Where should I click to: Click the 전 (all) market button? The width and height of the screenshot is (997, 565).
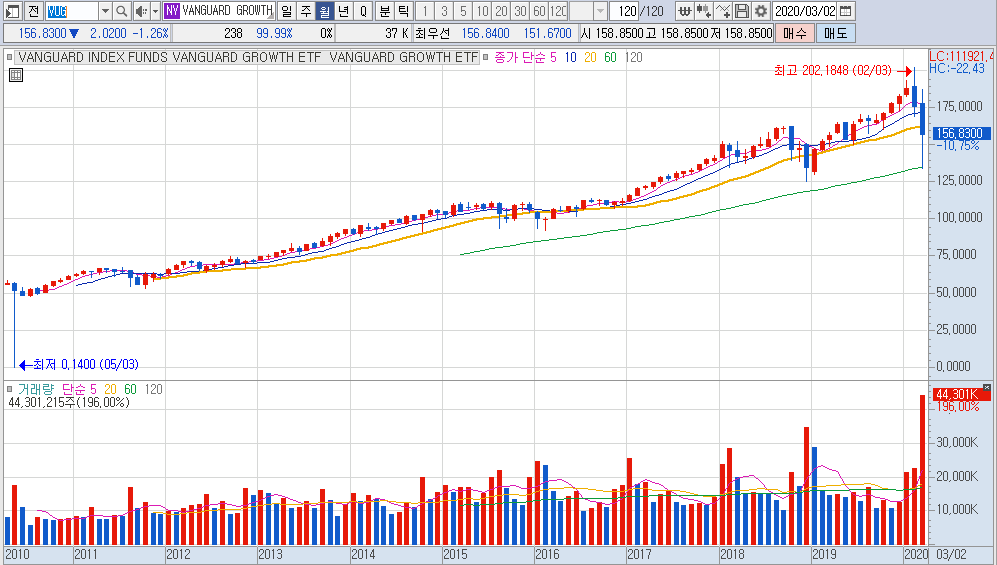[33, 11]
